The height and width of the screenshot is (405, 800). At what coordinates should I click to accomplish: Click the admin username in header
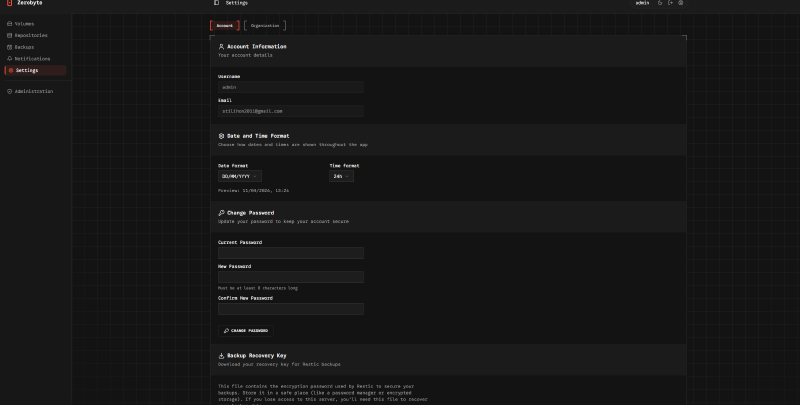(x=642, y=3)
